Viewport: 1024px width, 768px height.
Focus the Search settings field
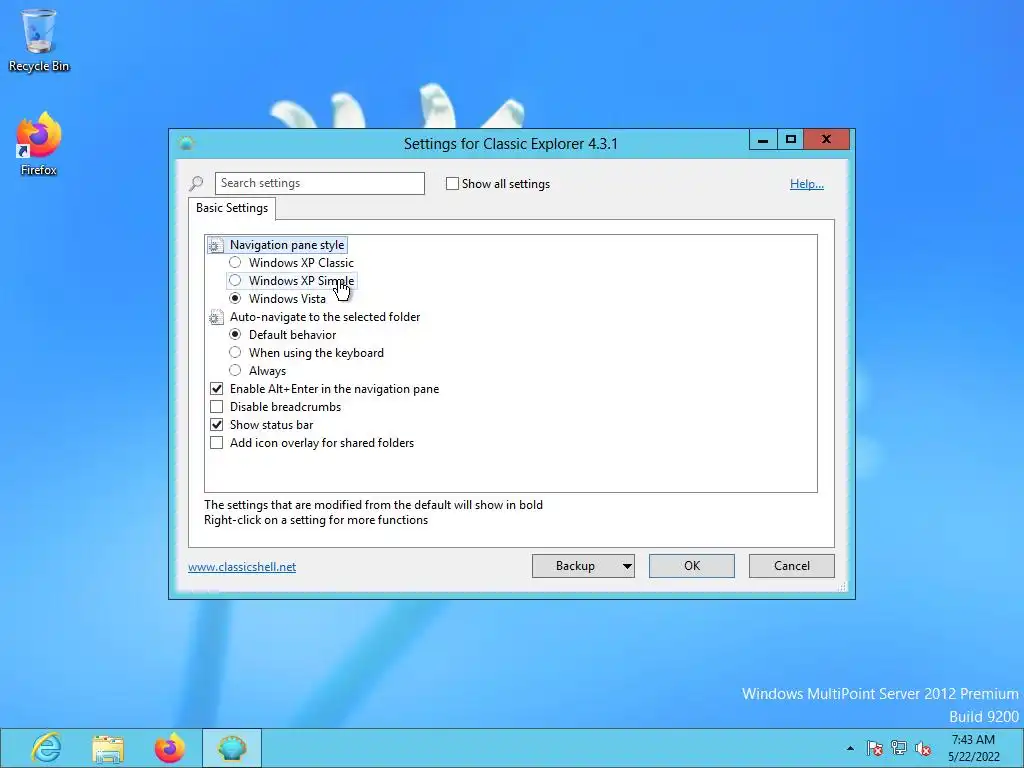coord(319,184)
